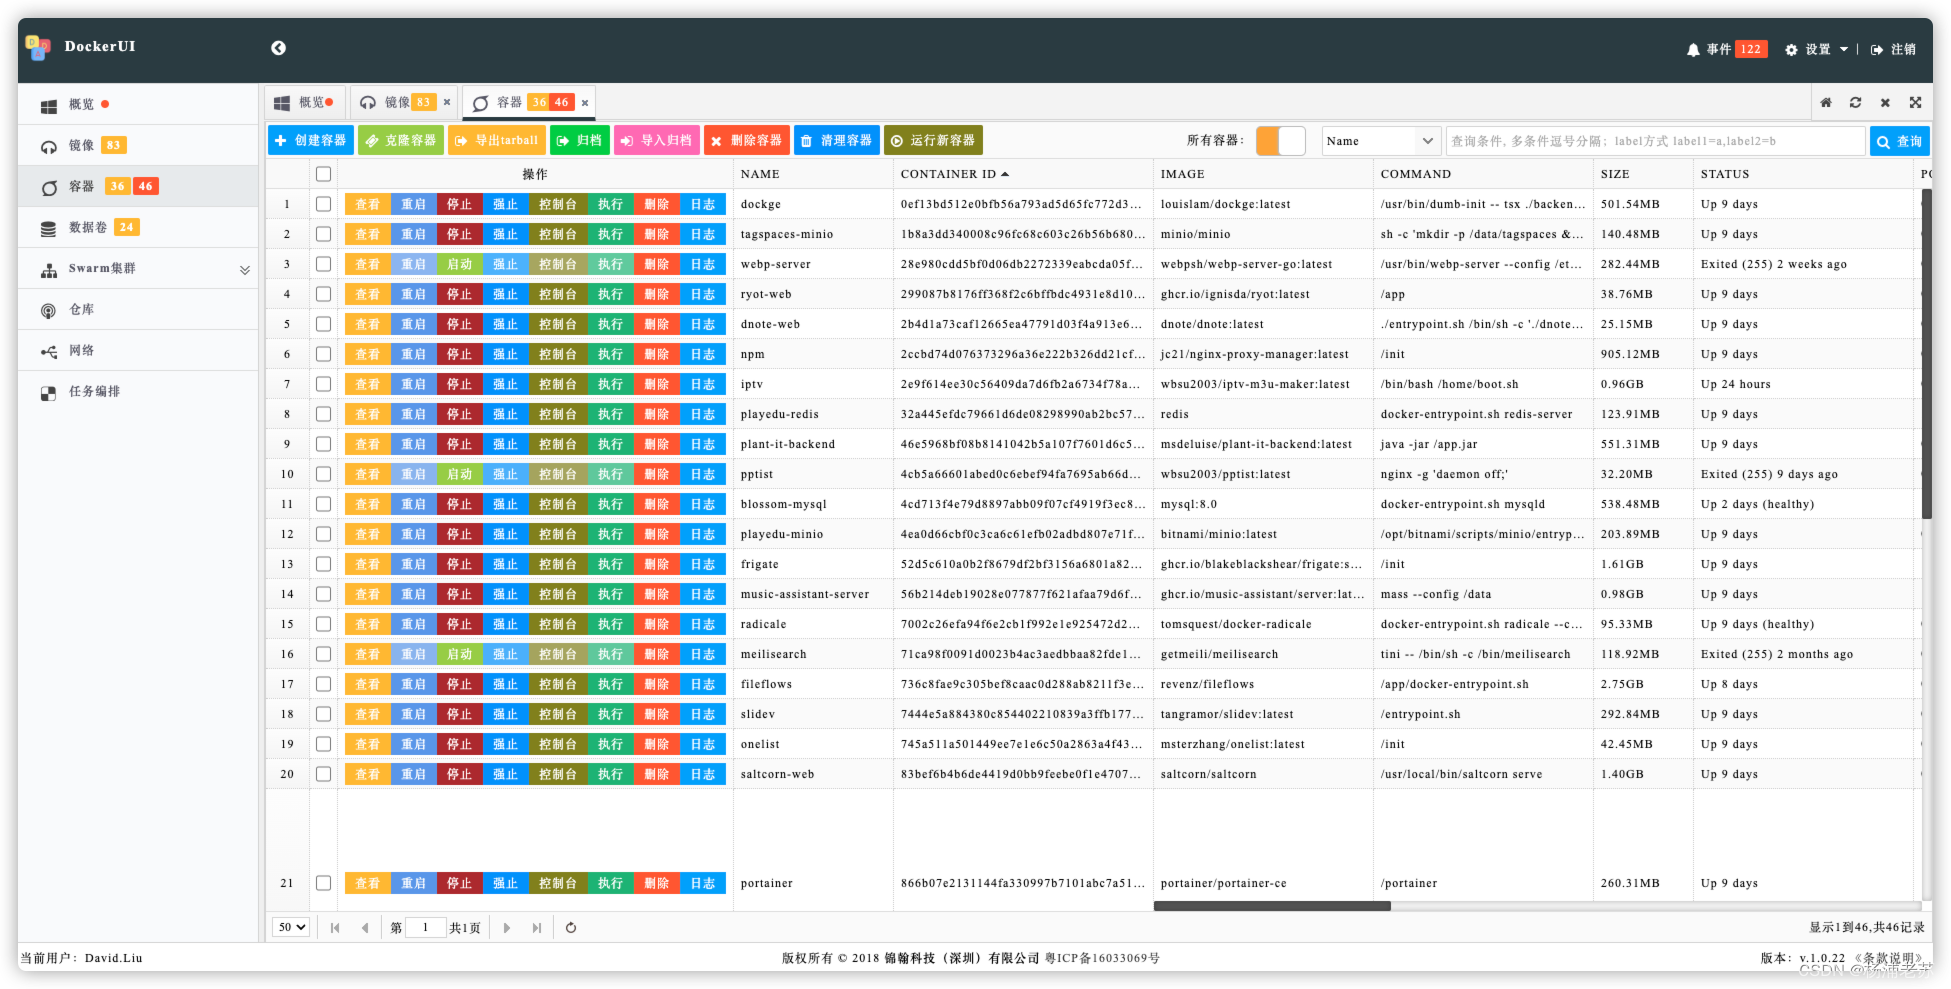1951x989 pixels.
Task: Select the checkbox for dockge row
Action: coord(323,204)
